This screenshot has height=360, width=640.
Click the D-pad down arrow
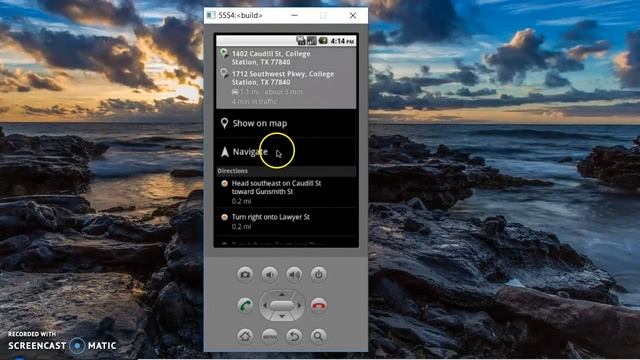(282, 316)
